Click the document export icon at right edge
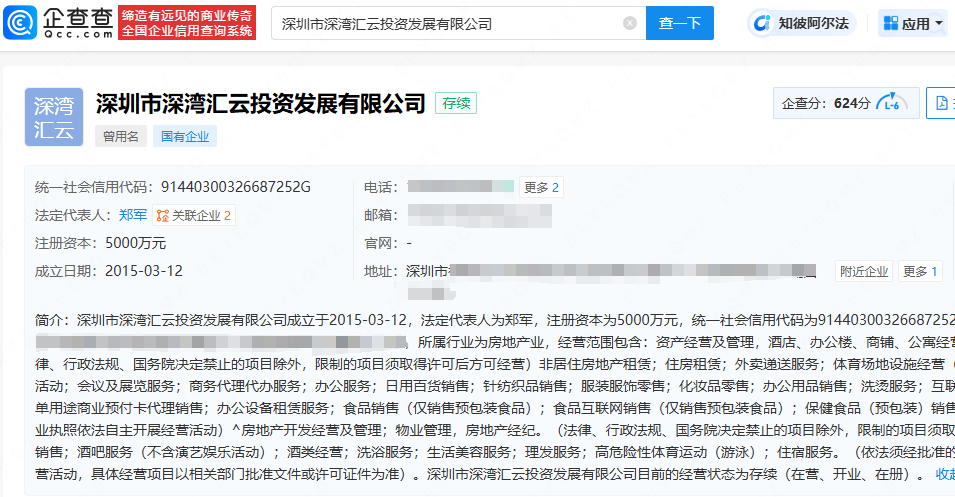This screenshot has height=497, width=955. pyautogui.click(x=941, y=103)
